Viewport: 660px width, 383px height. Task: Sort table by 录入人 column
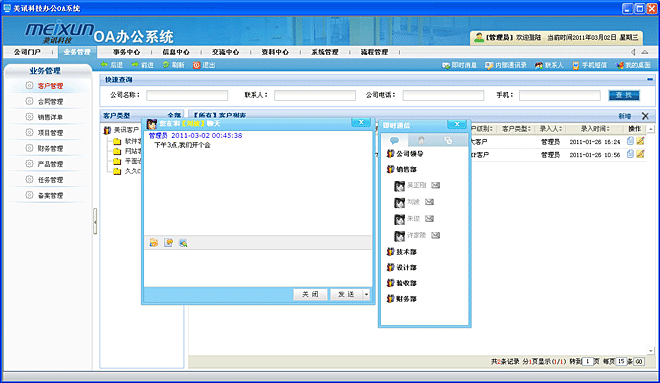tap(551, 129)
